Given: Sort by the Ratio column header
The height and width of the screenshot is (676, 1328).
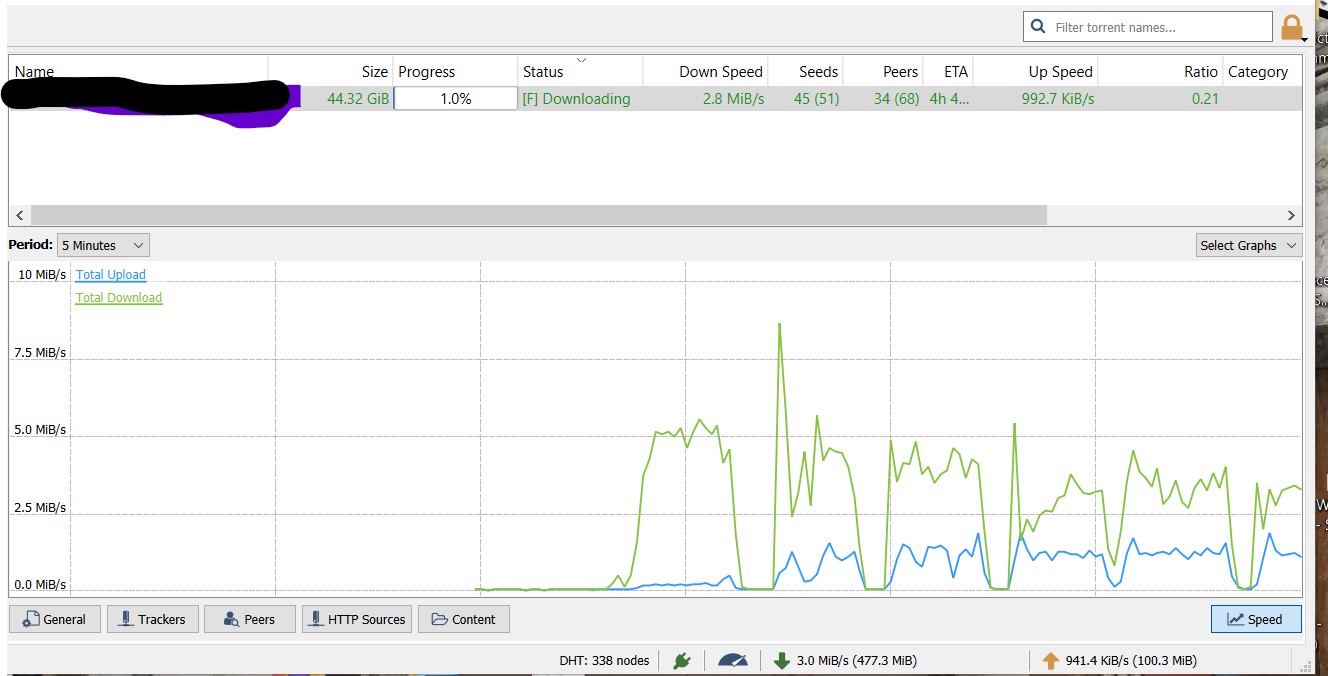Looking at the screenshot, I should click(1160, 71).
